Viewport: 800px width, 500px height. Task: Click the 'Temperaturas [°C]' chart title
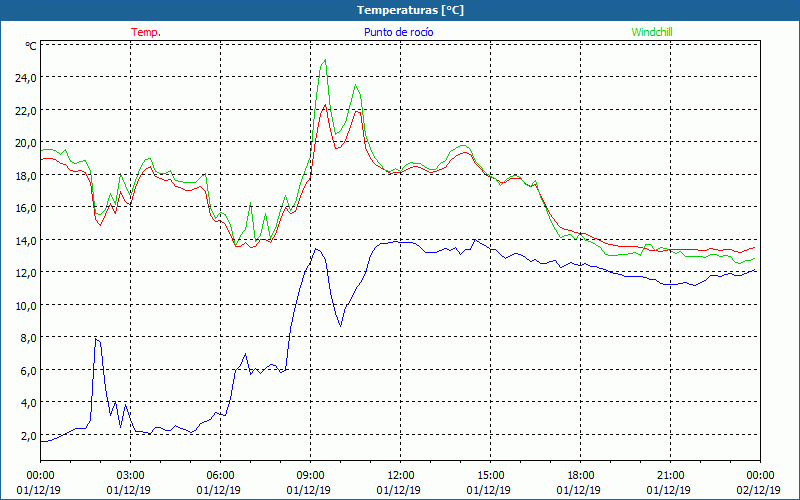pos(410,10)
